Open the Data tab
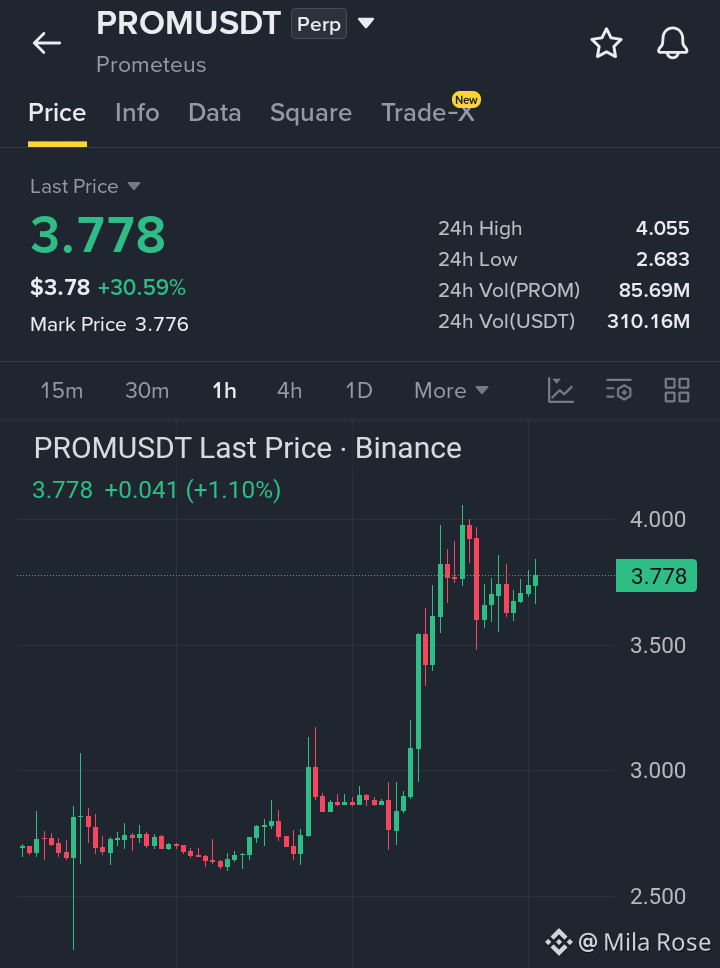This screenshot has height=968, width=720. tap(215, 113)
